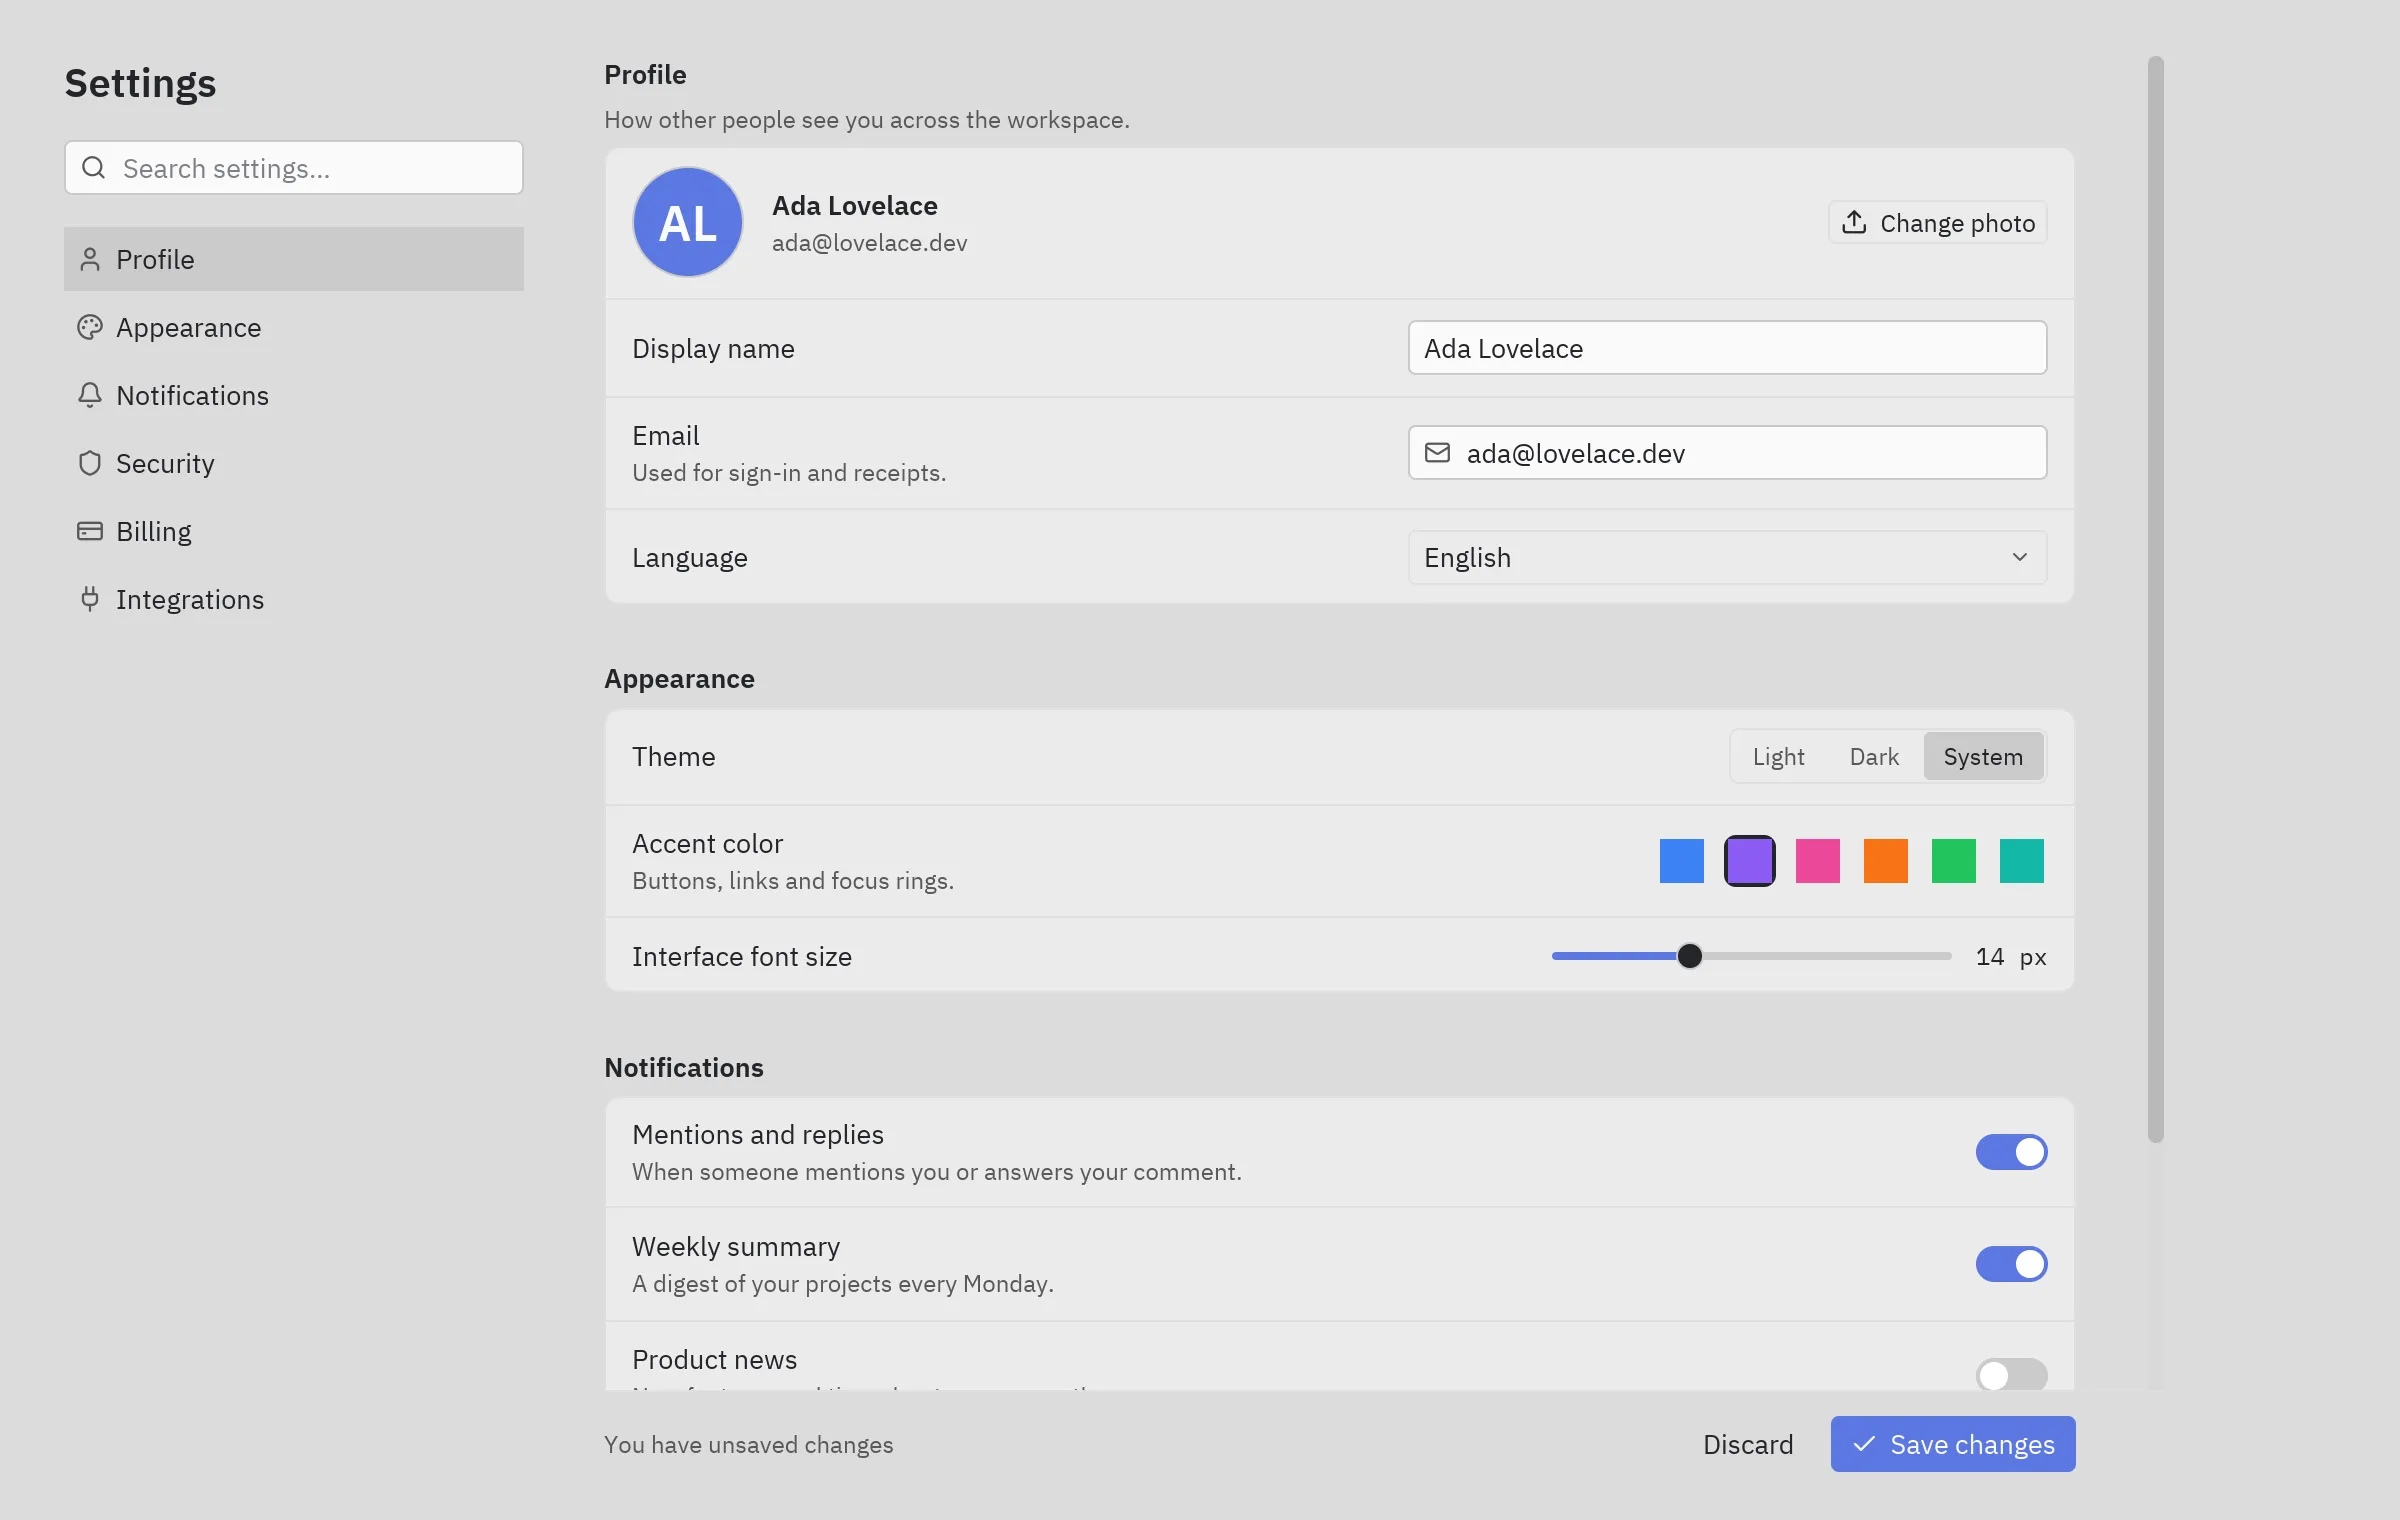Choose the pink accent color swatch
2400x1520 pixels.
click(x=1818, y=861)
